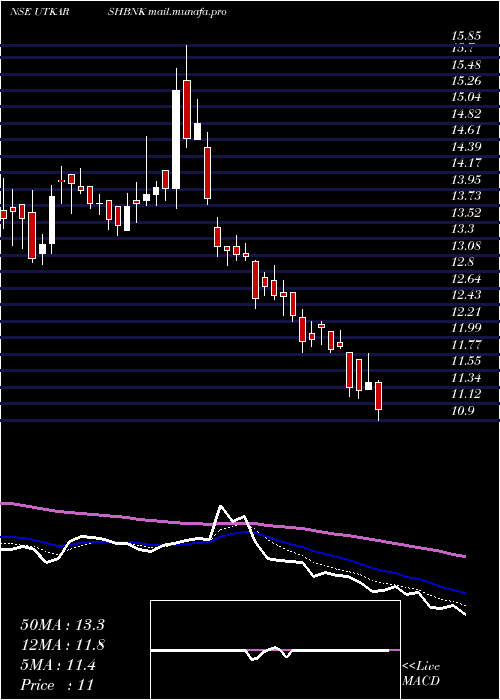Click the 11.34 price axis label
This screenshot has height=700, width=500.
[x=466, y=378]
